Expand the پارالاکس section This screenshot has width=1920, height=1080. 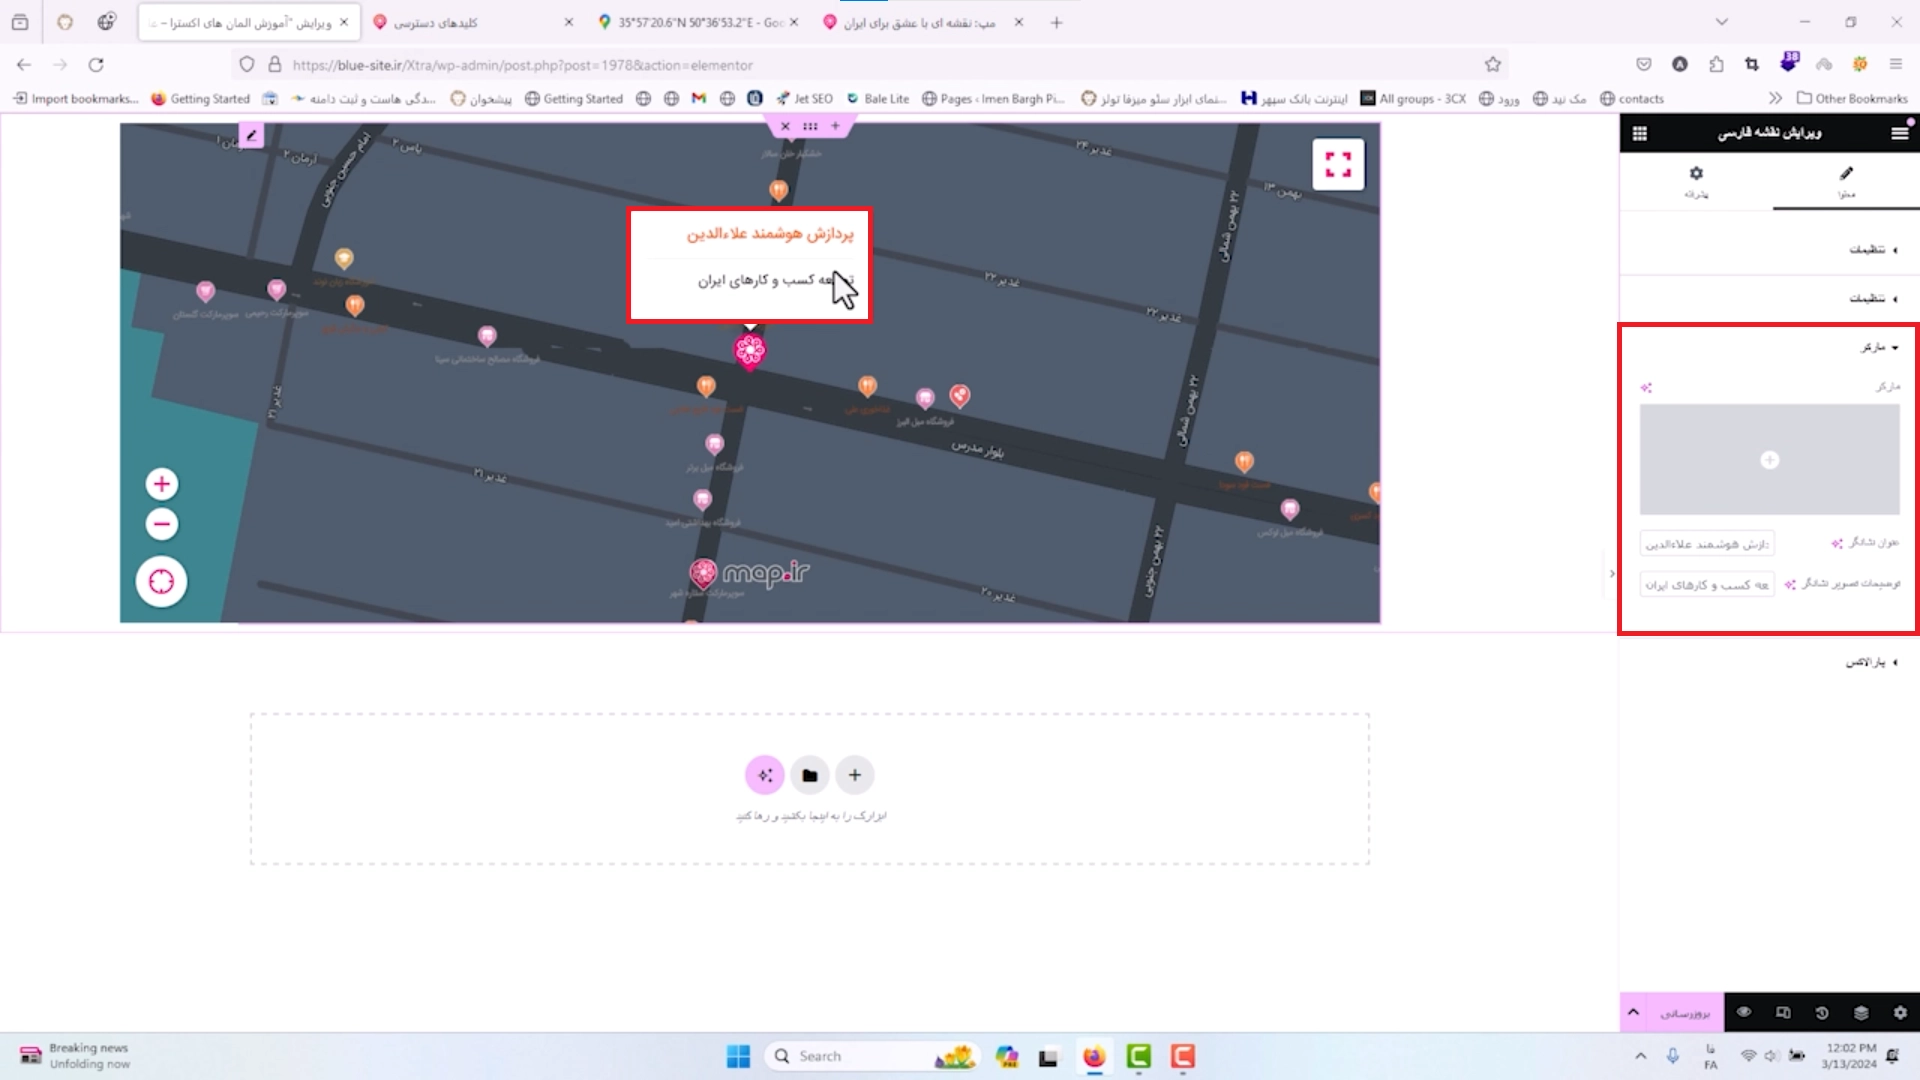(x=1770, y=662)
